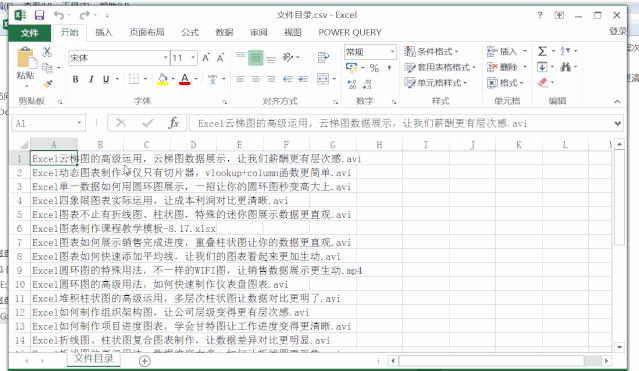Set bottom vertical alignment
Viewport: 639px width, 371px height.
pos(271,58)
